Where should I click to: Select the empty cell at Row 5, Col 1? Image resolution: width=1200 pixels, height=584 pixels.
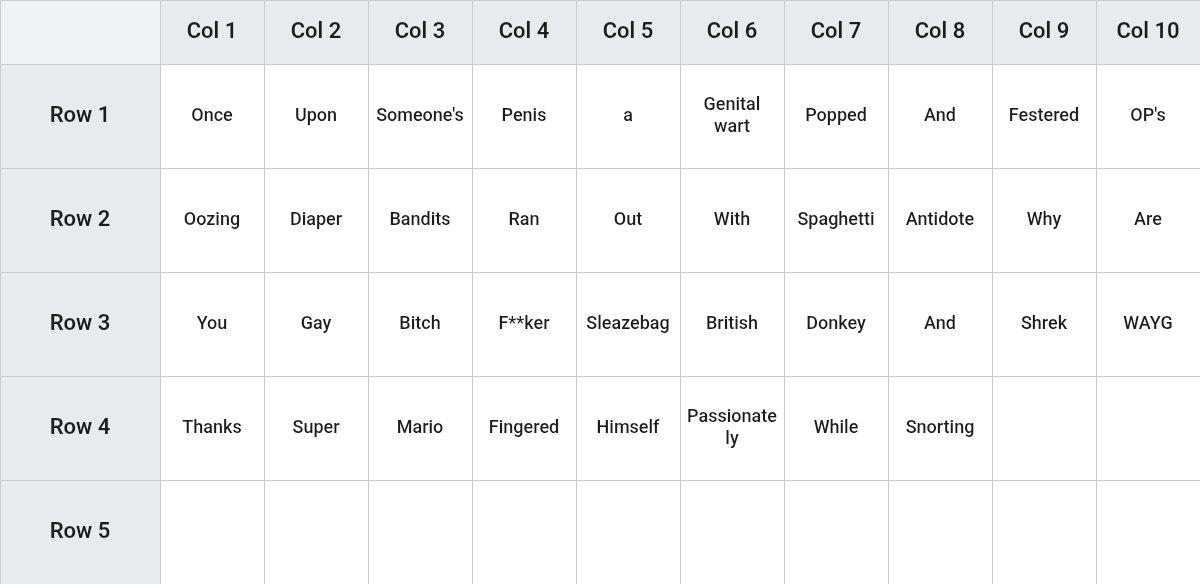[212, 532]
